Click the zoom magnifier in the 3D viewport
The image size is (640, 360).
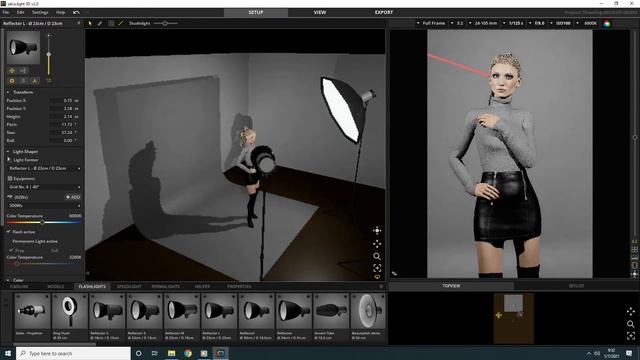click(x=377, y=256)
